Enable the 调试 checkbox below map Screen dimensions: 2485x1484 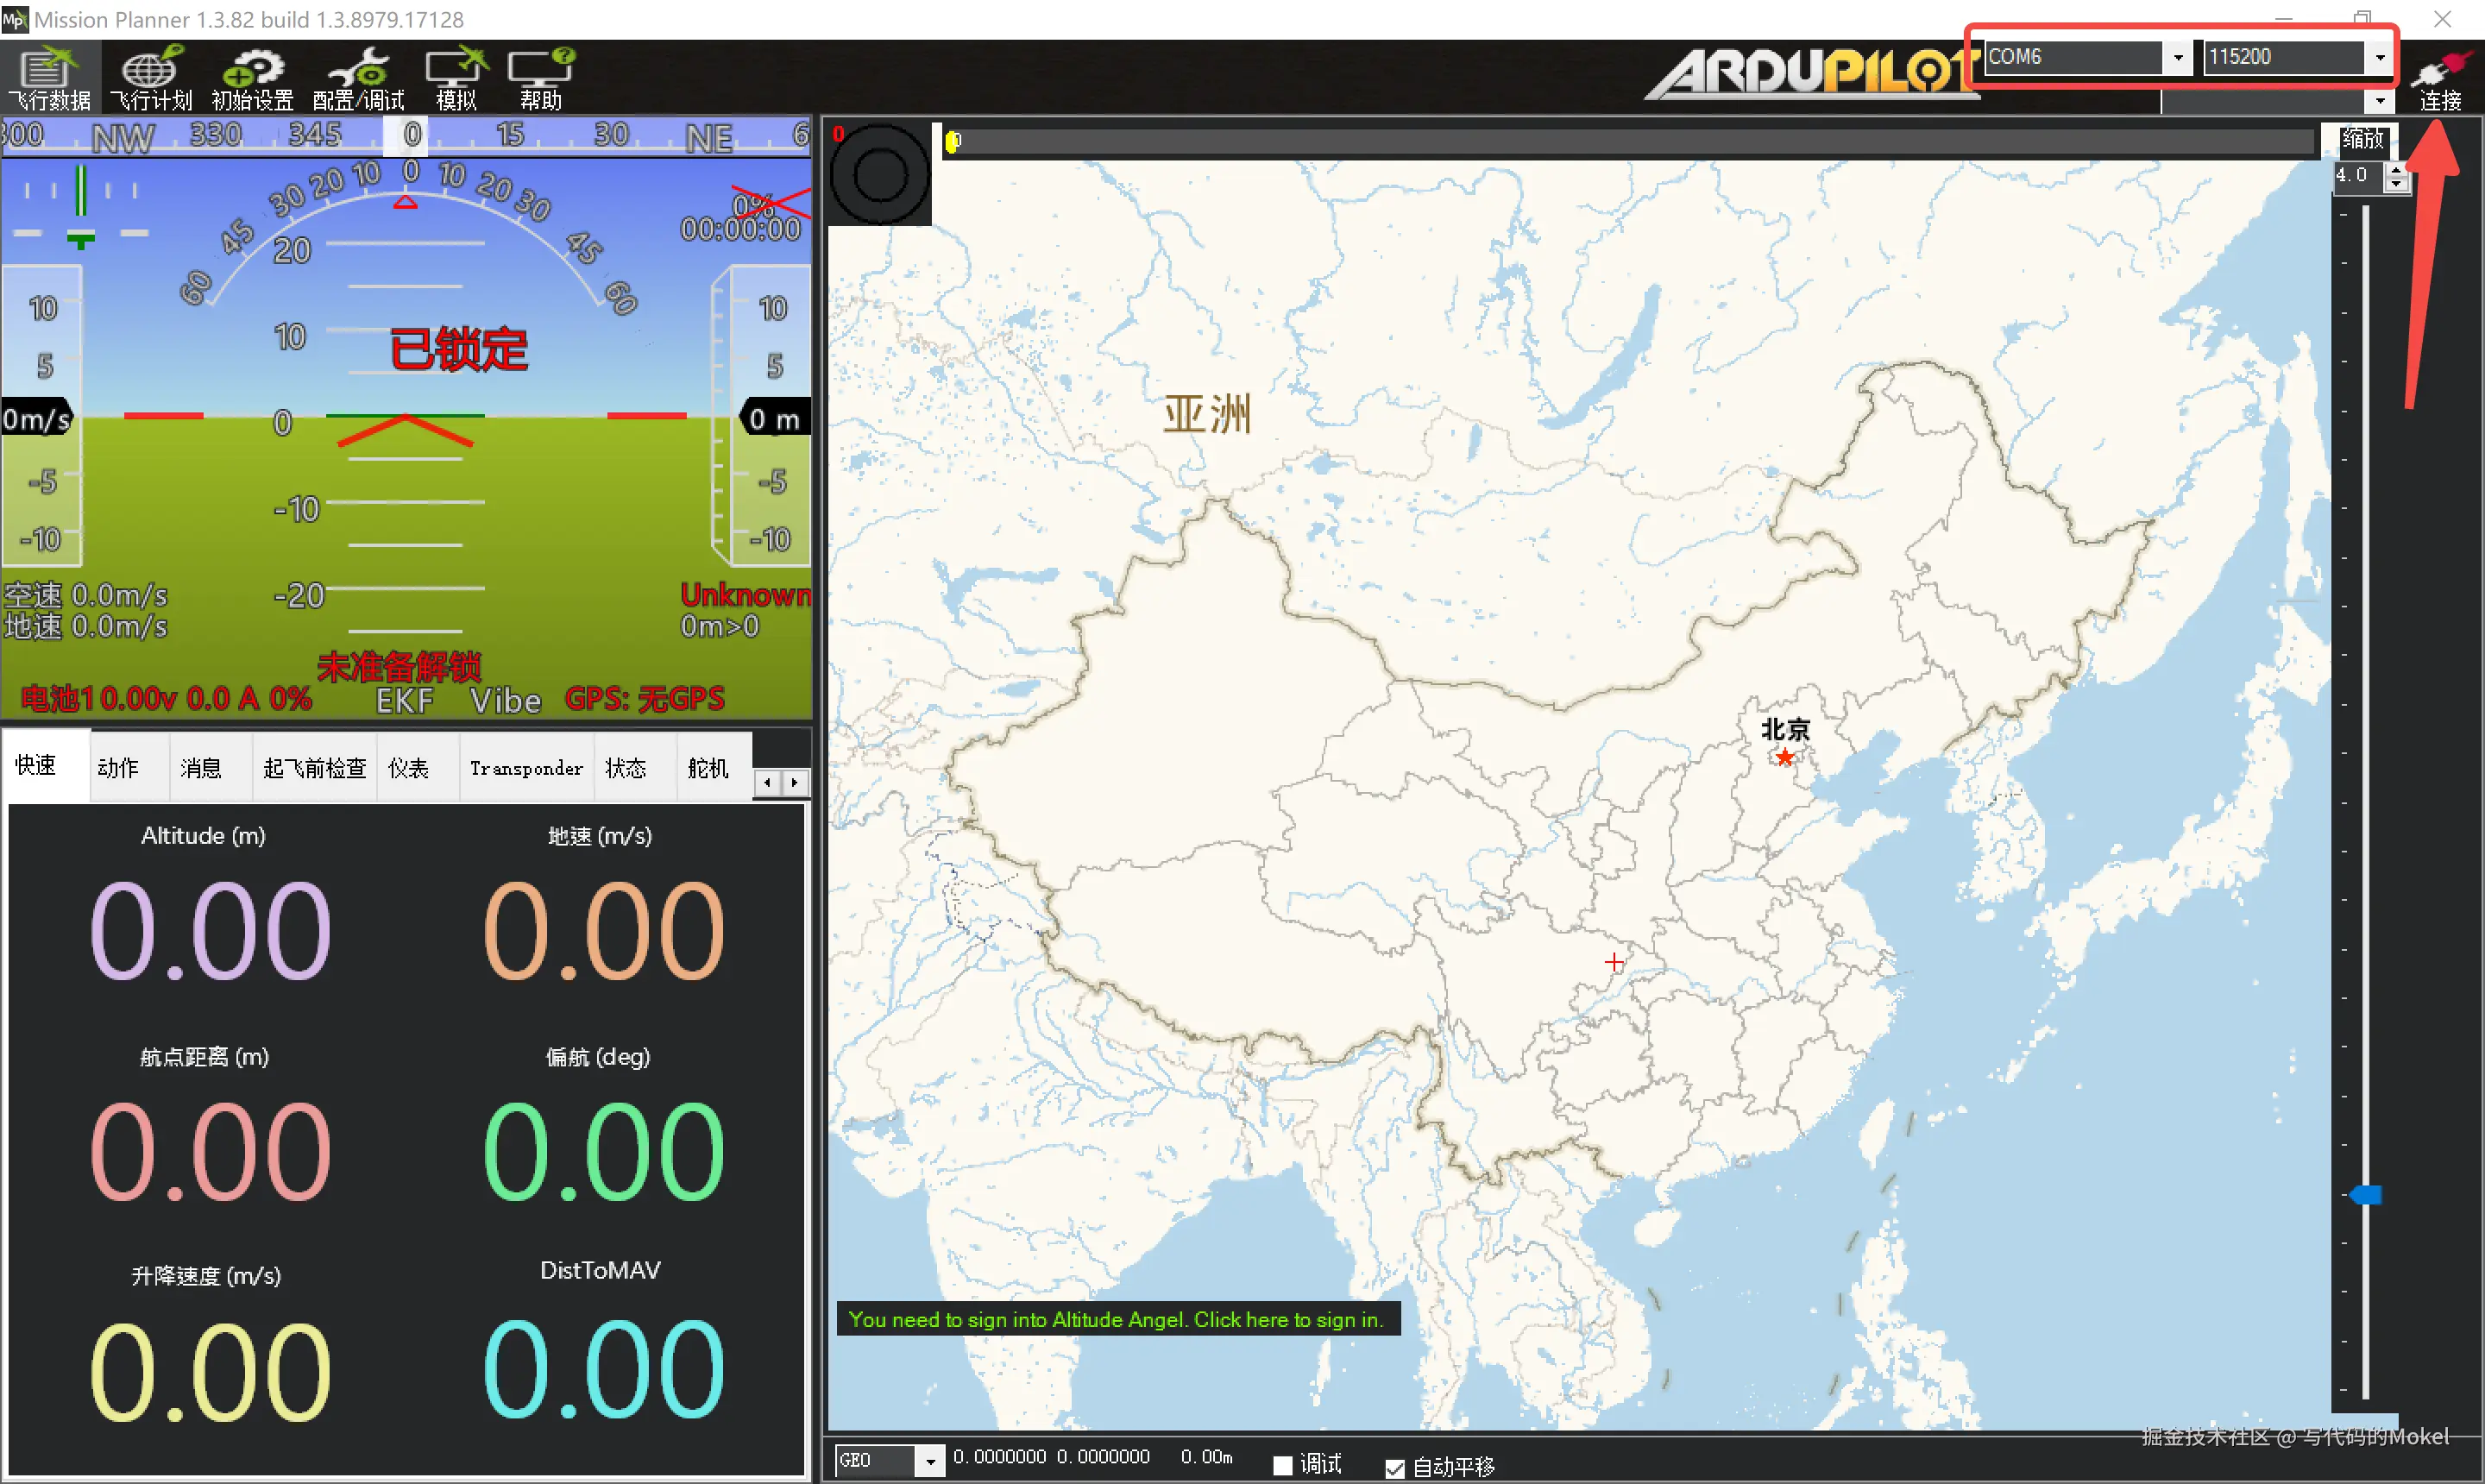pyautogui.click(x=1283, y=1465)
